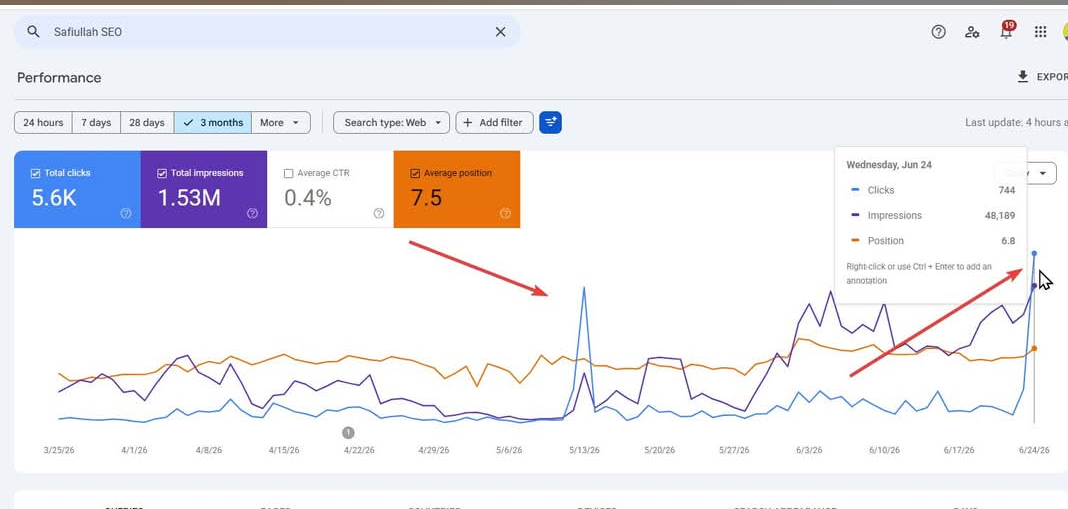Click the Performance heading
The width and height of the screenshot is (1068, 509).
pos(59,78)
